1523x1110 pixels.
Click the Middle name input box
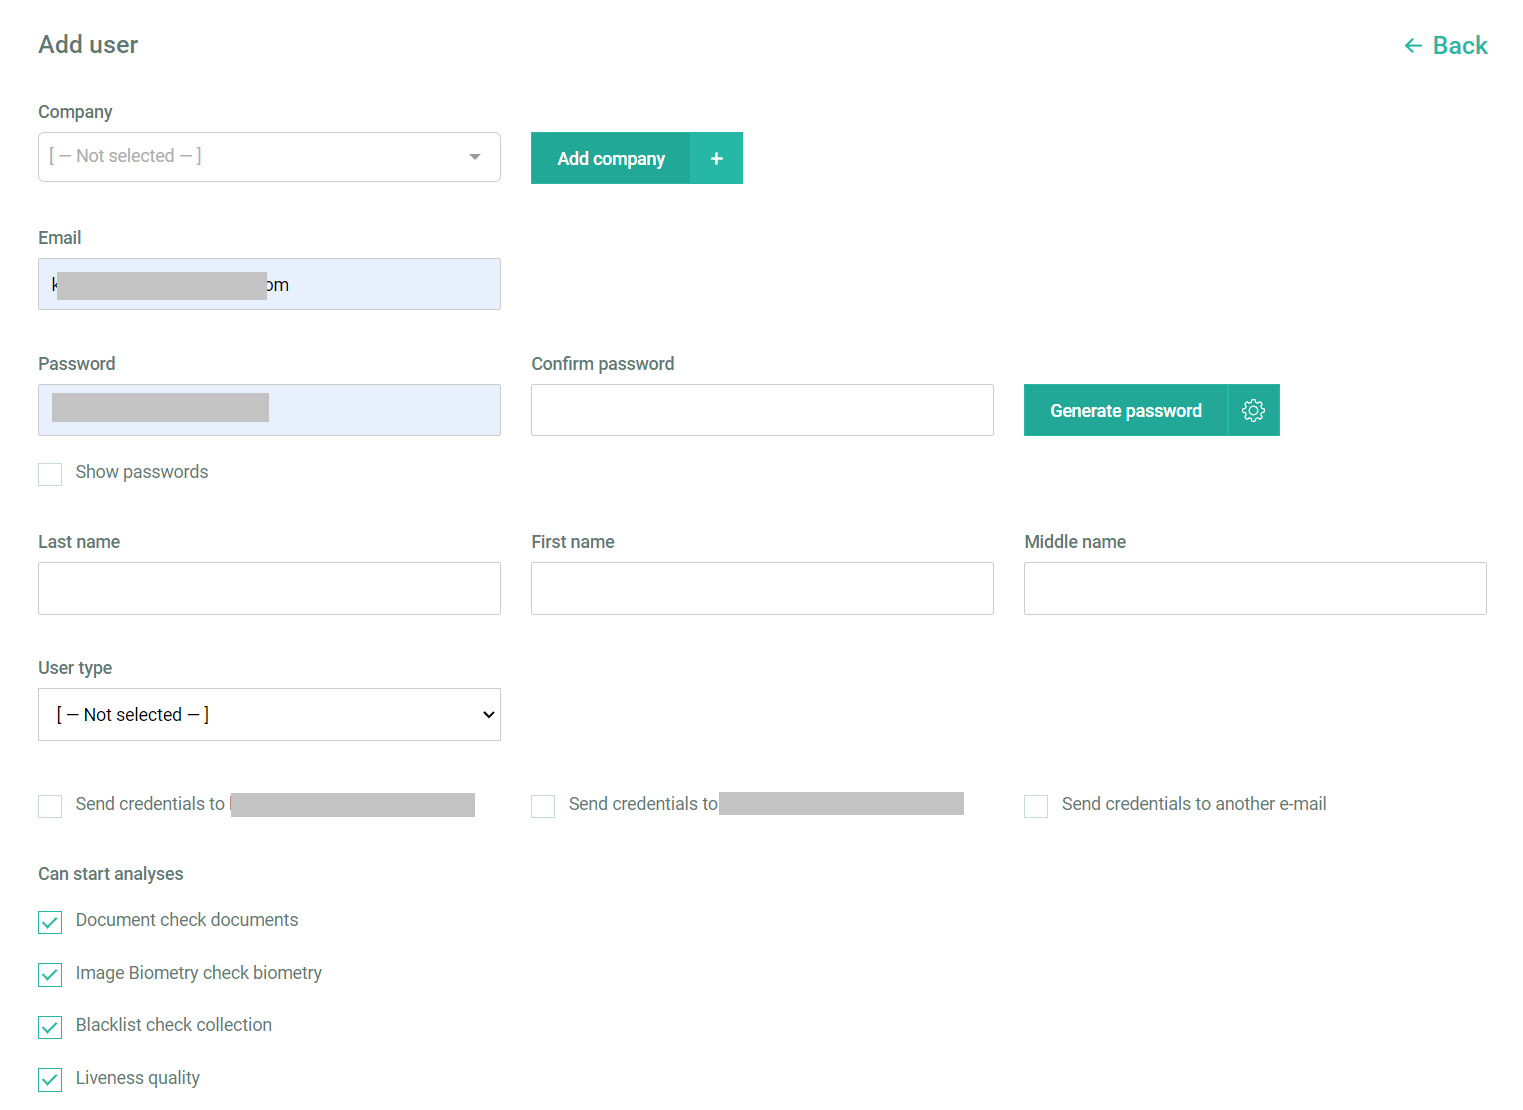tap(1255, 588)
